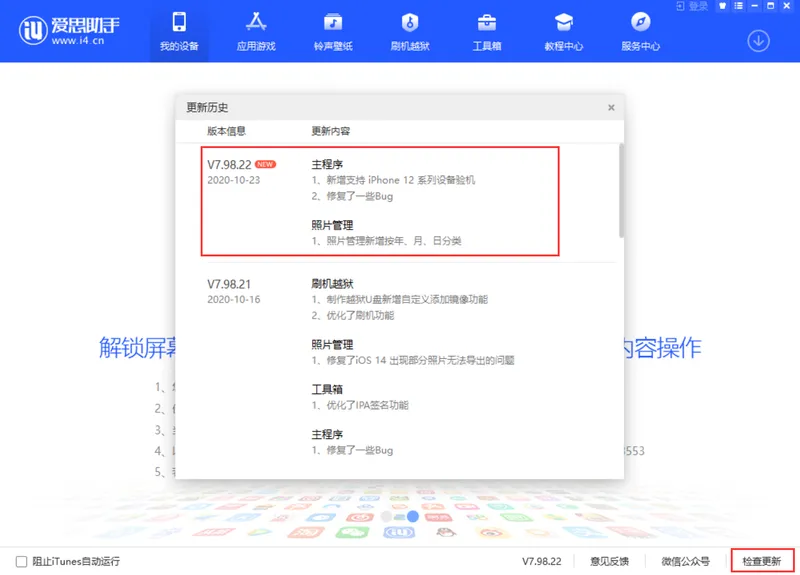This screenshot has height=575, width=800.
Task: Click the 刷机越狱 heading under V7.98.21
Action: click(332, 284)
